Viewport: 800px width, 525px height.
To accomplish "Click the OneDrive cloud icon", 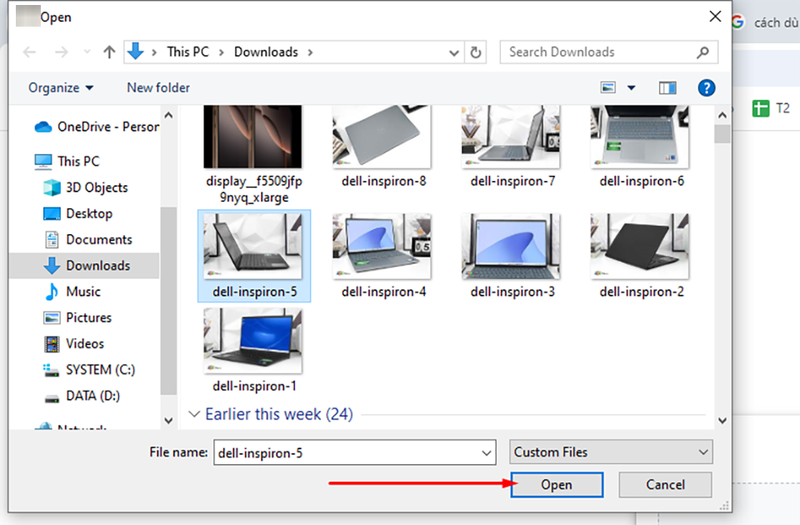I will [x=43, y=127].
